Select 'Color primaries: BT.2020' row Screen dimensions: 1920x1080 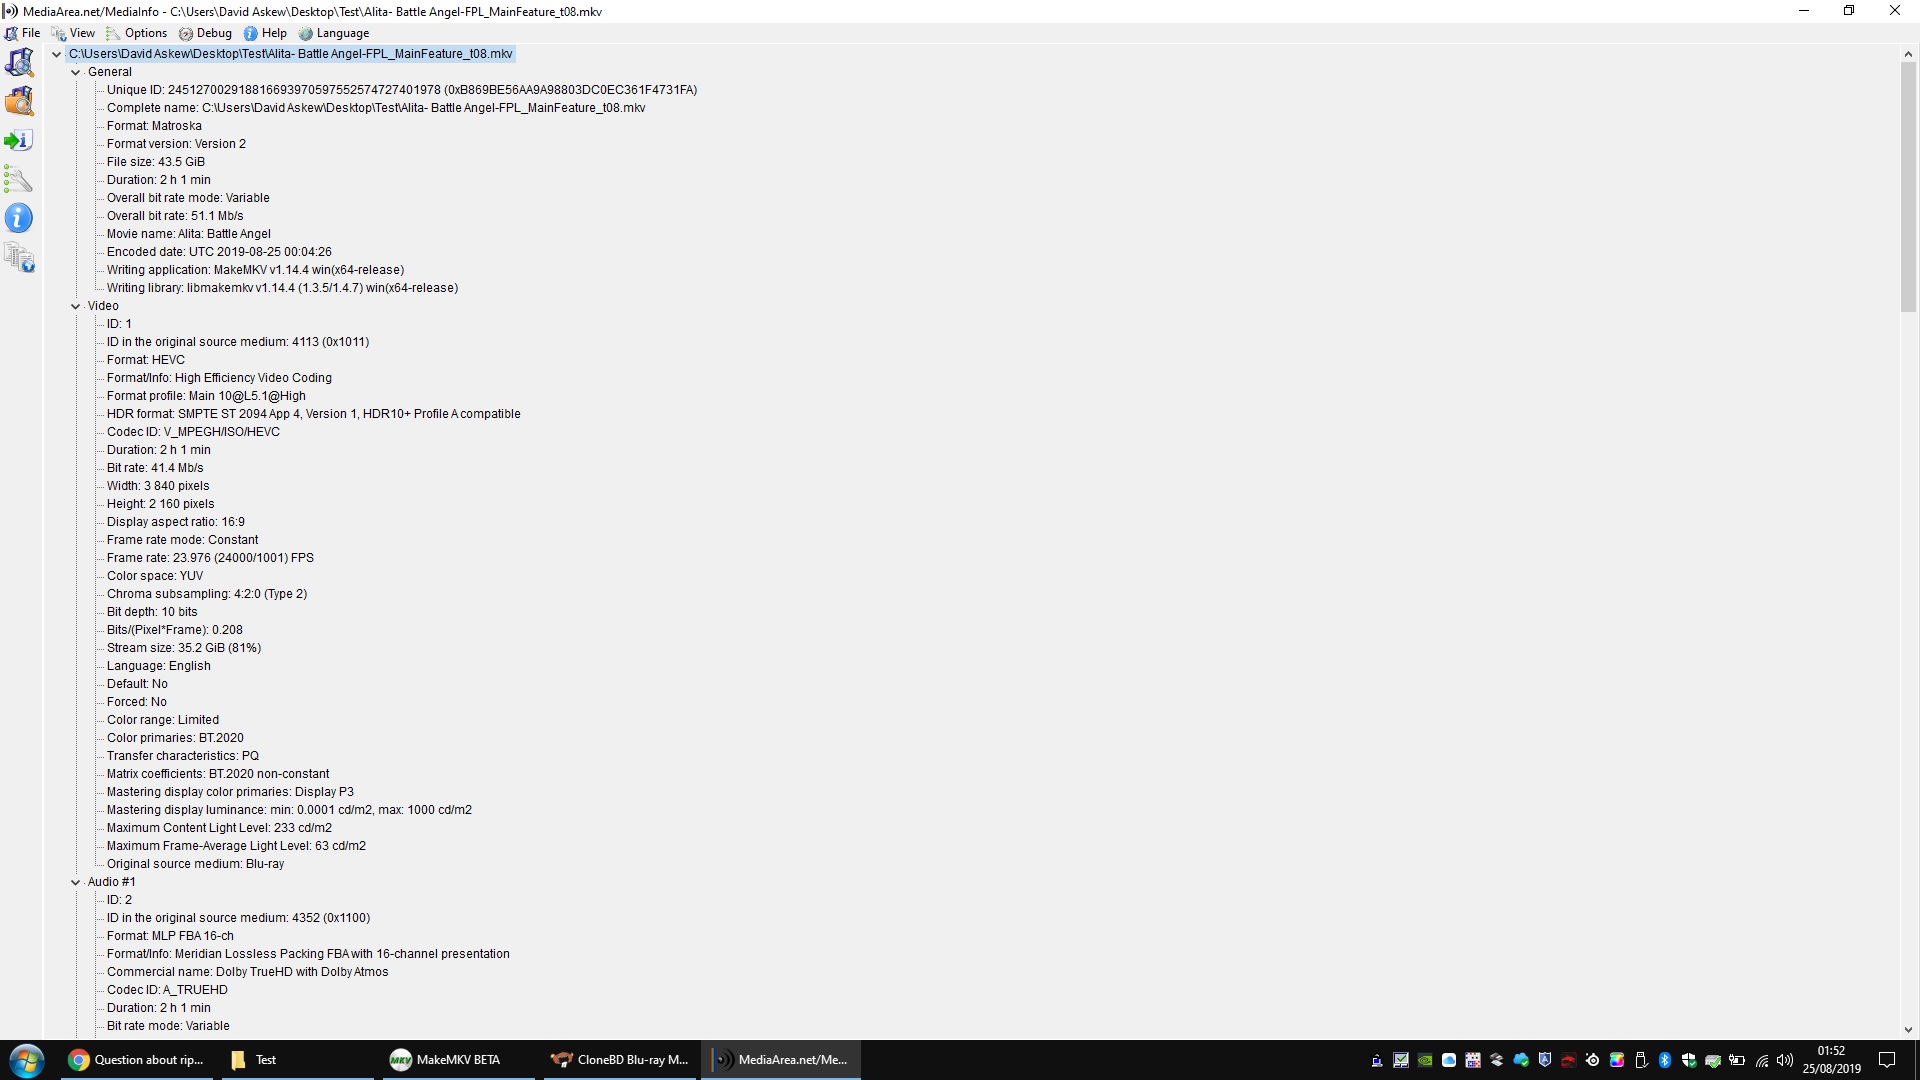pyautogui.click(x=175, y=738)
